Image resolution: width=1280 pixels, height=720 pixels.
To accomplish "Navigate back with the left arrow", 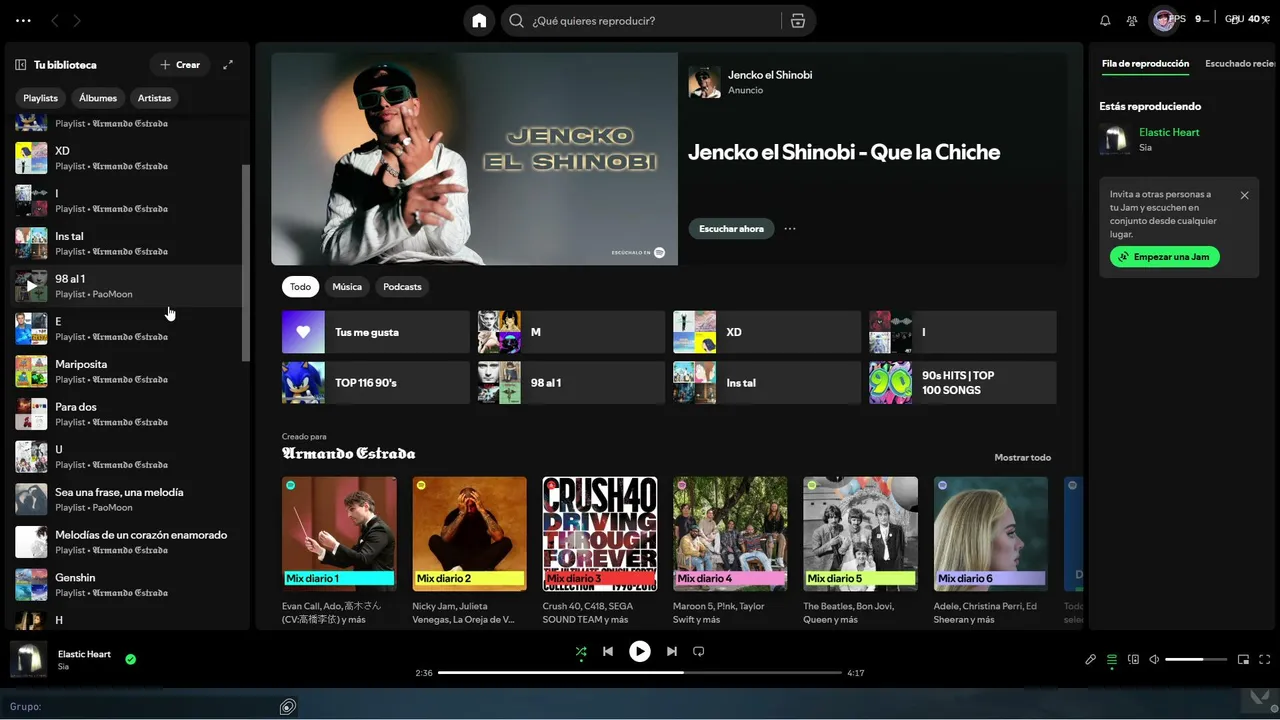I will (x=55, y=21).
